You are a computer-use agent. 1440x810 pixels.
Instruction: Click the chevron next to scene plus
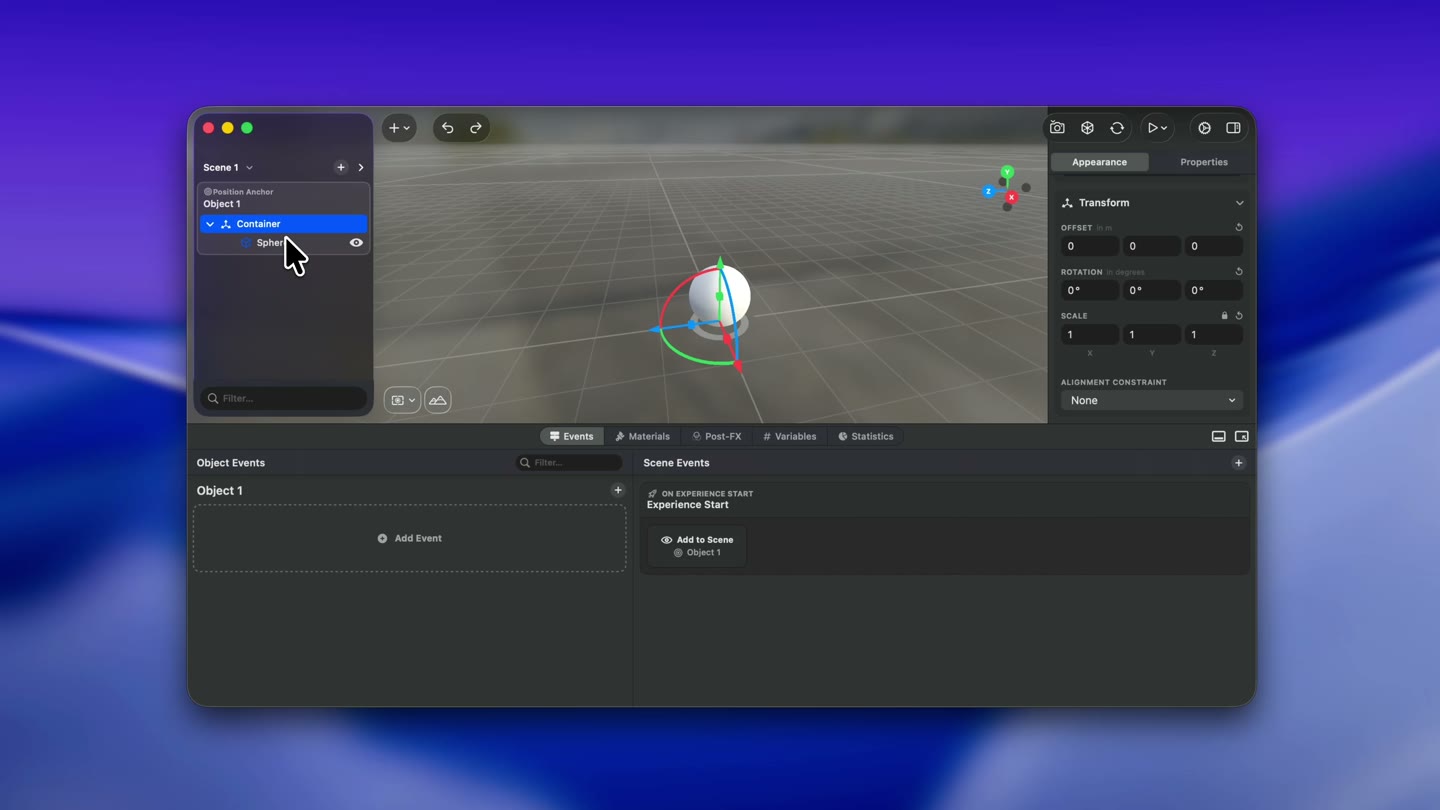[x=361, y=168]
